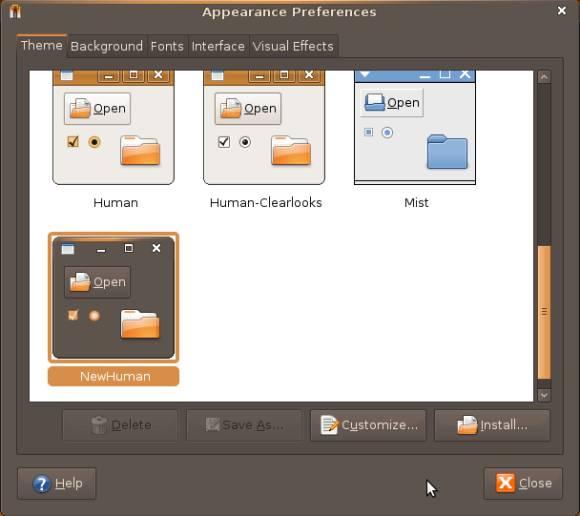Click the Mist theme label
580x516 pixels.
tap(417, 203)
